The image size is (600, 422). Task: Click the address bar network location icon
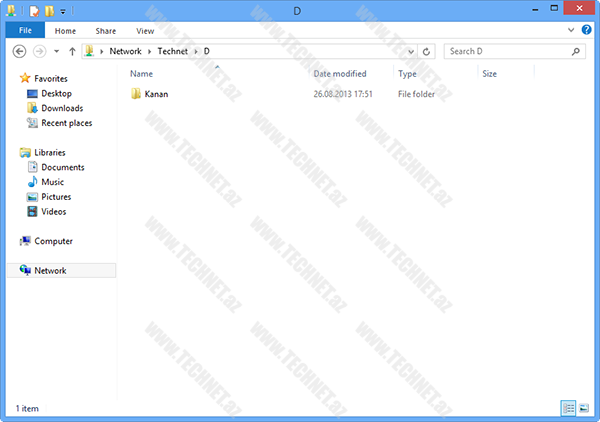coord(89,51)
